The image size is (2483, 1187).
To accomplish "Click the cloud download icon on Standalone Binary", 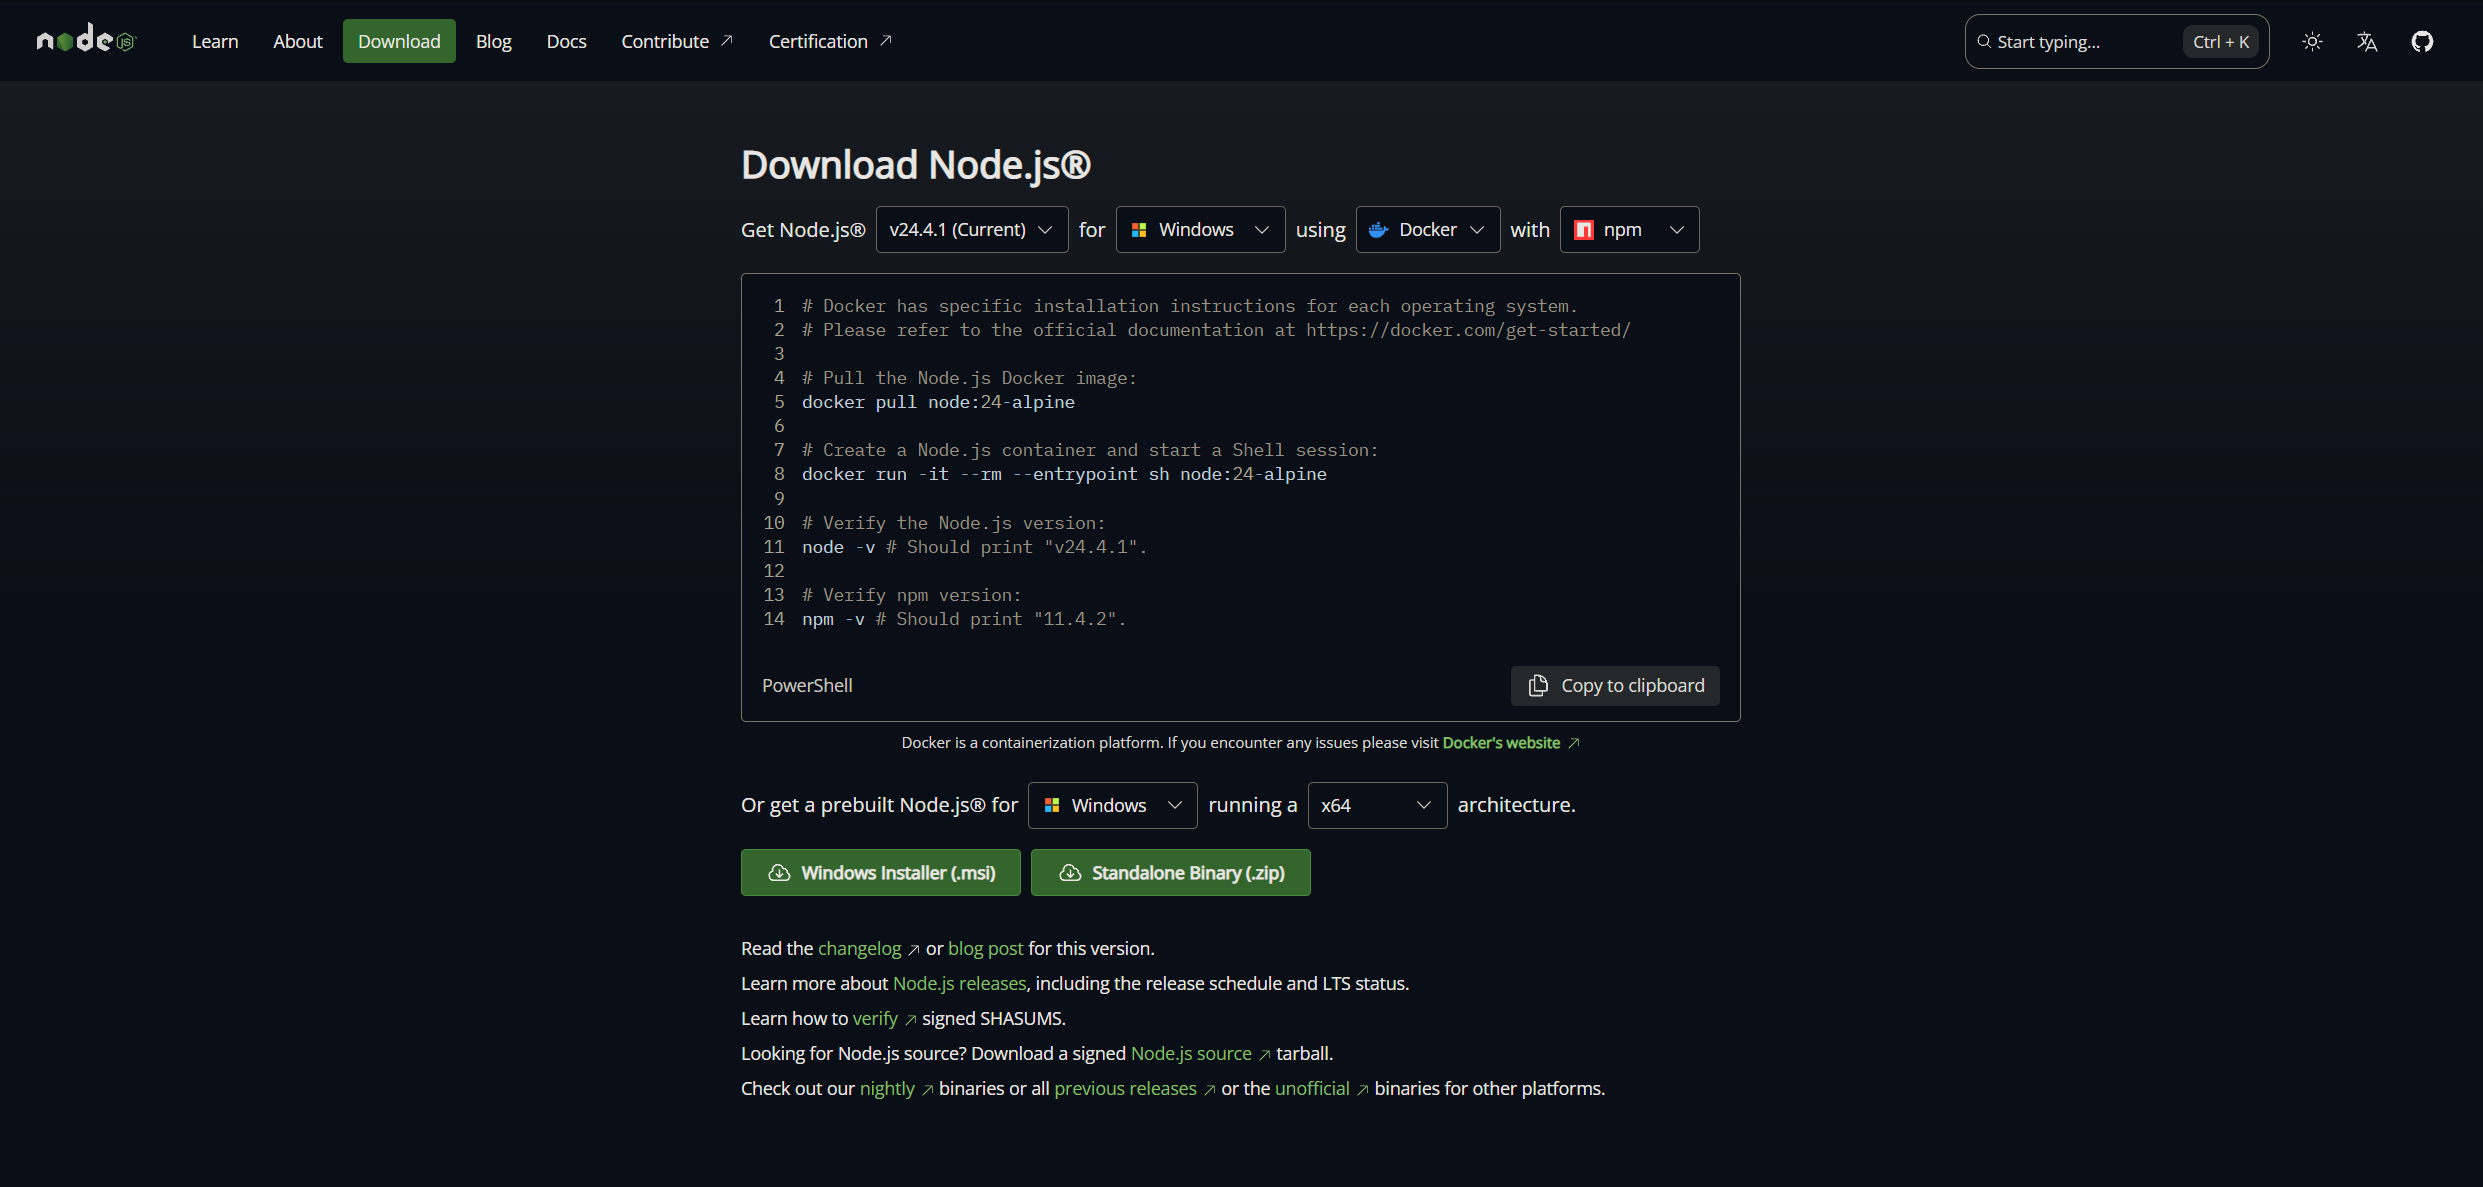I will coord(1070,873).
